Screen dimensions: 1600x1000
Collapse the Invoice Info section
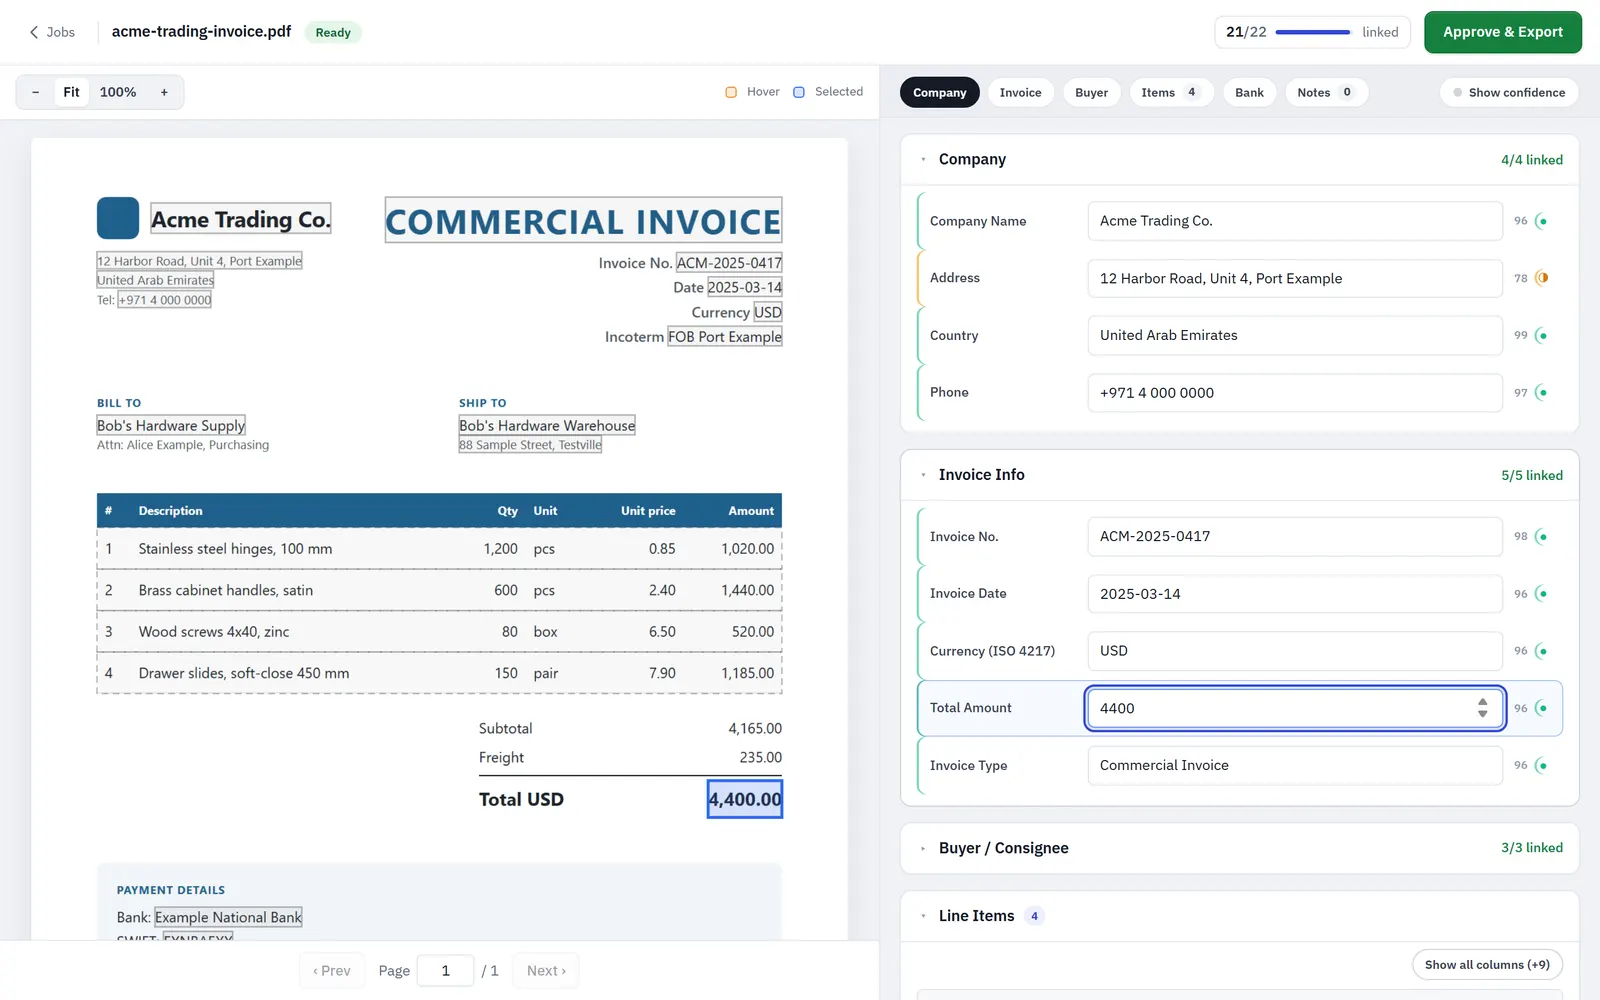point(923,475)
